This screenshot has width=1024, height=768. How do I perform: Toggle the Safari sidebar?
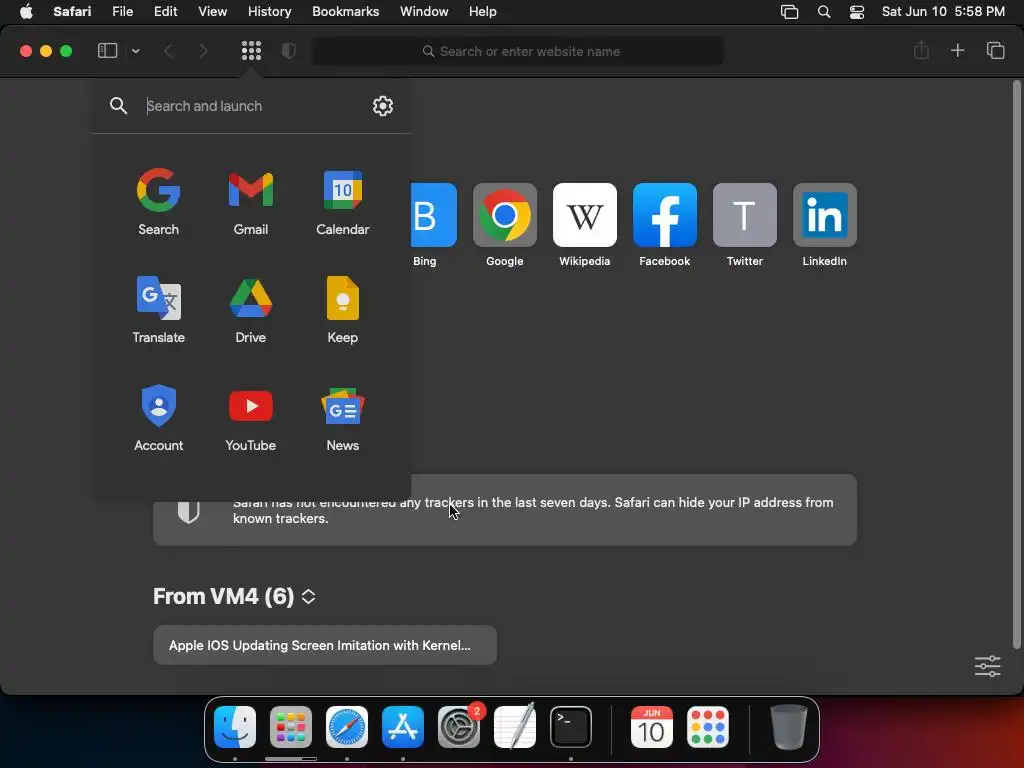click(107, 50)
